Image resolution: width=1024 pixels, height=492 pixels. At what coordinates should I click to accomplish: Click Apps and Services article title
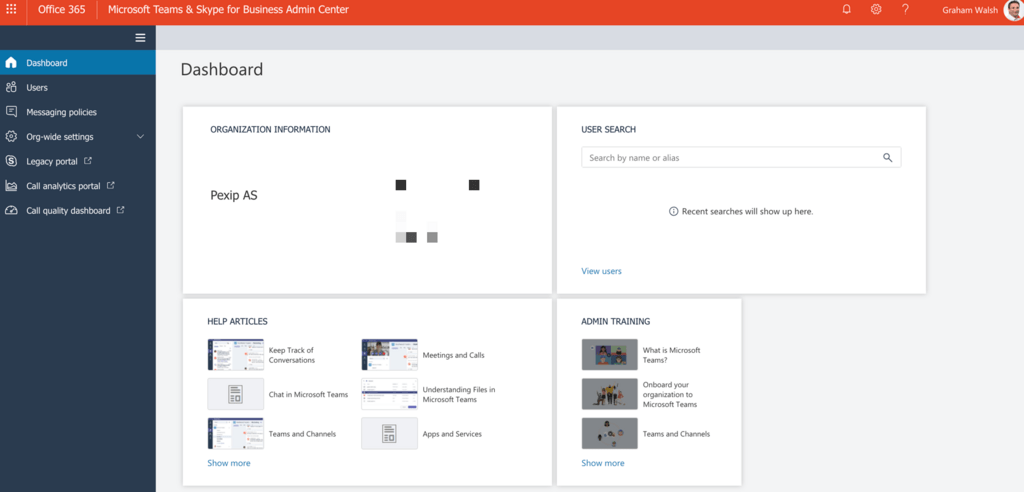[x=452, y=434]
